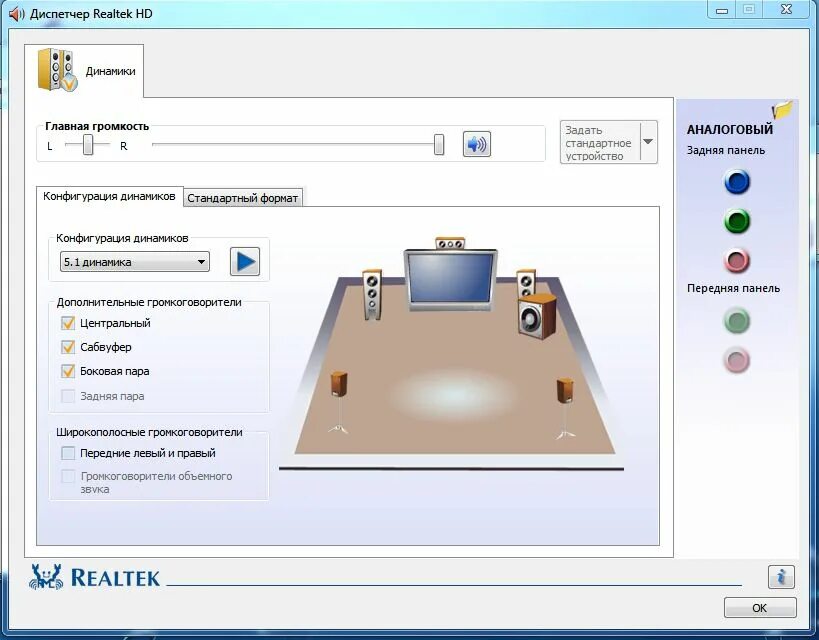Click the Передняя панель label
The height and width of the screenshot is (640, 819).
coord(733,288)
